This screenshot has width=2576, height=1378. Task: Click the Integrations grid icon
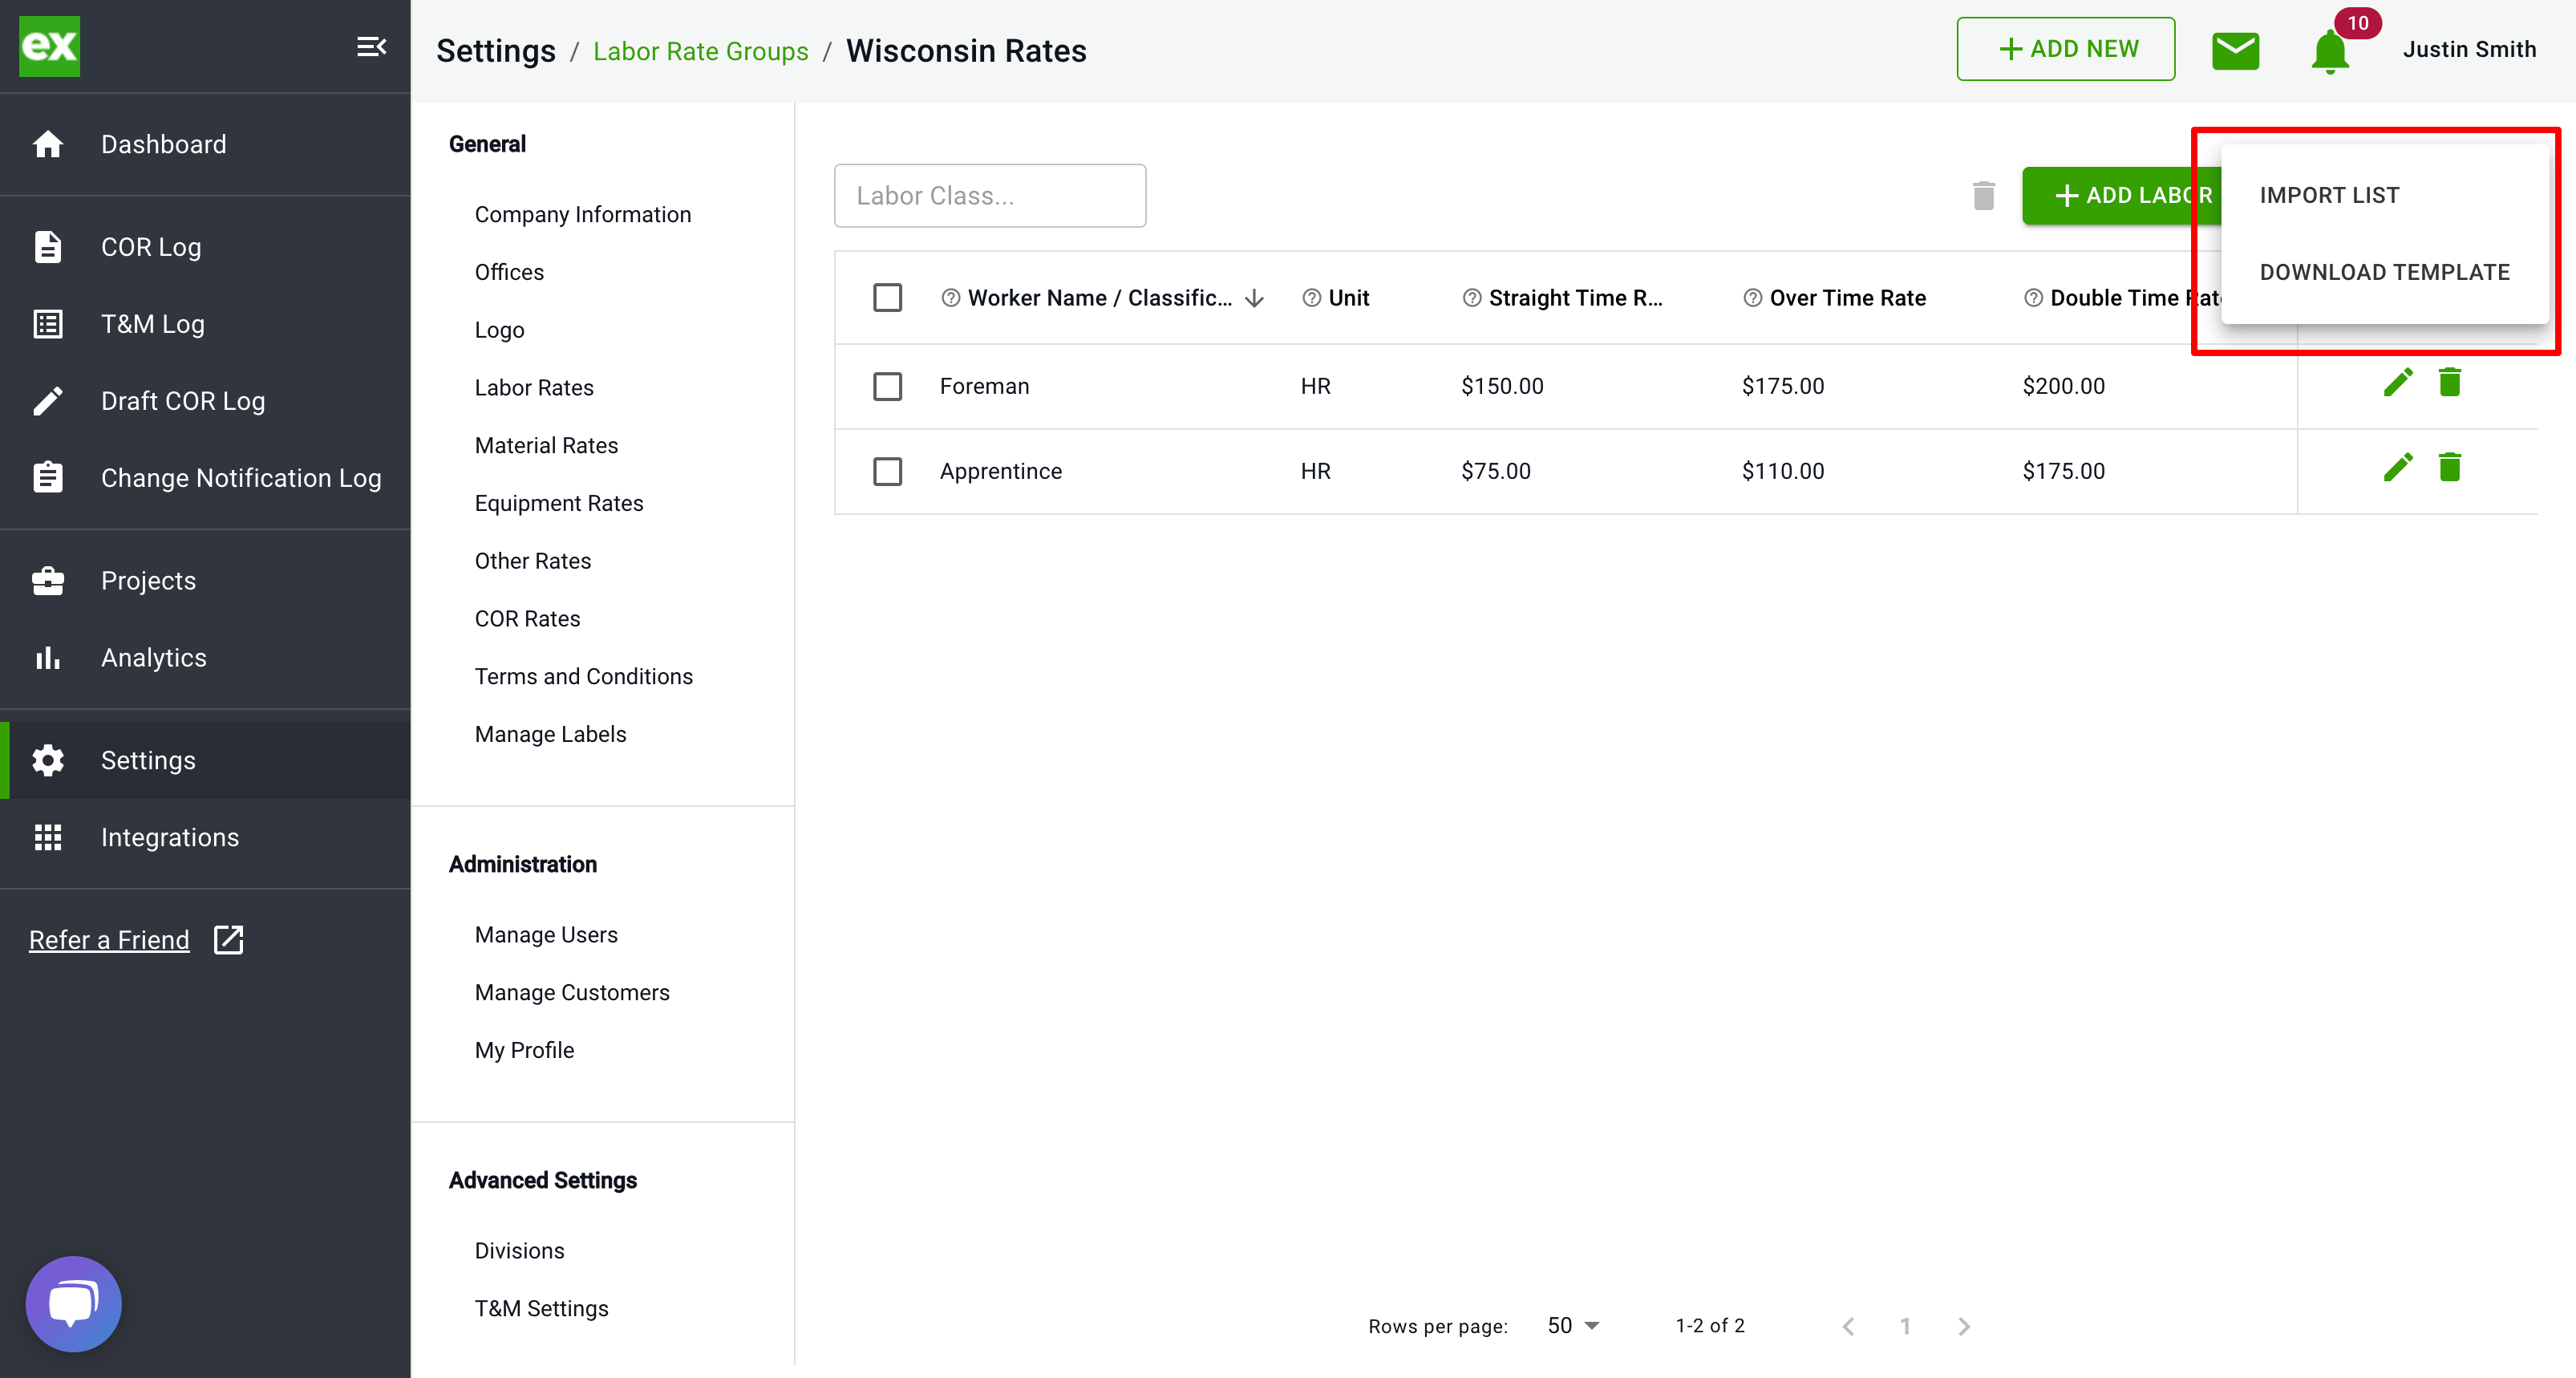click(x=48, y=837)
